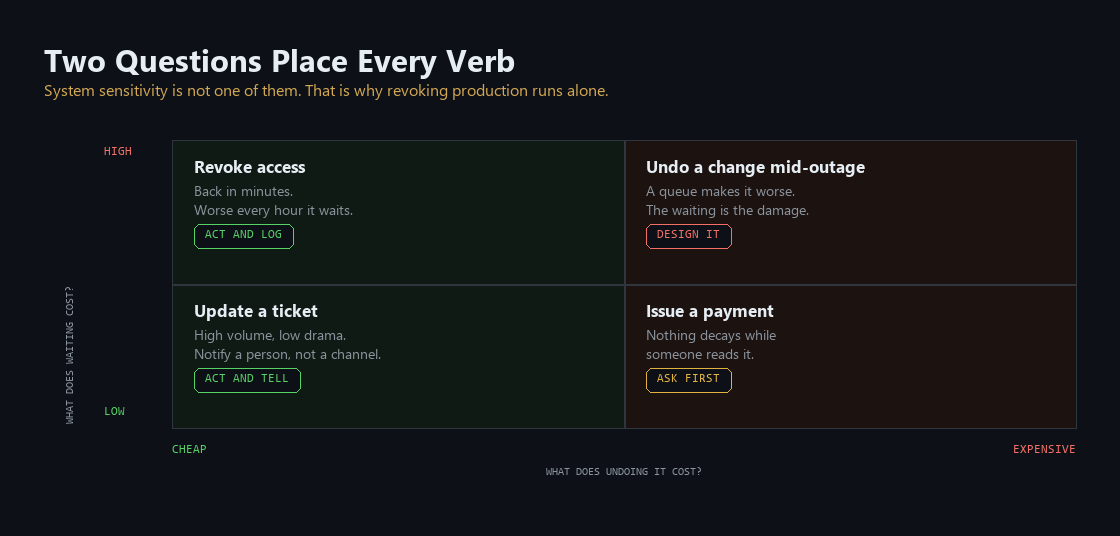1120x536 pixels.
Task: Click the vertical 'What does waiting cost?' axis title
Action: [69, 355]
